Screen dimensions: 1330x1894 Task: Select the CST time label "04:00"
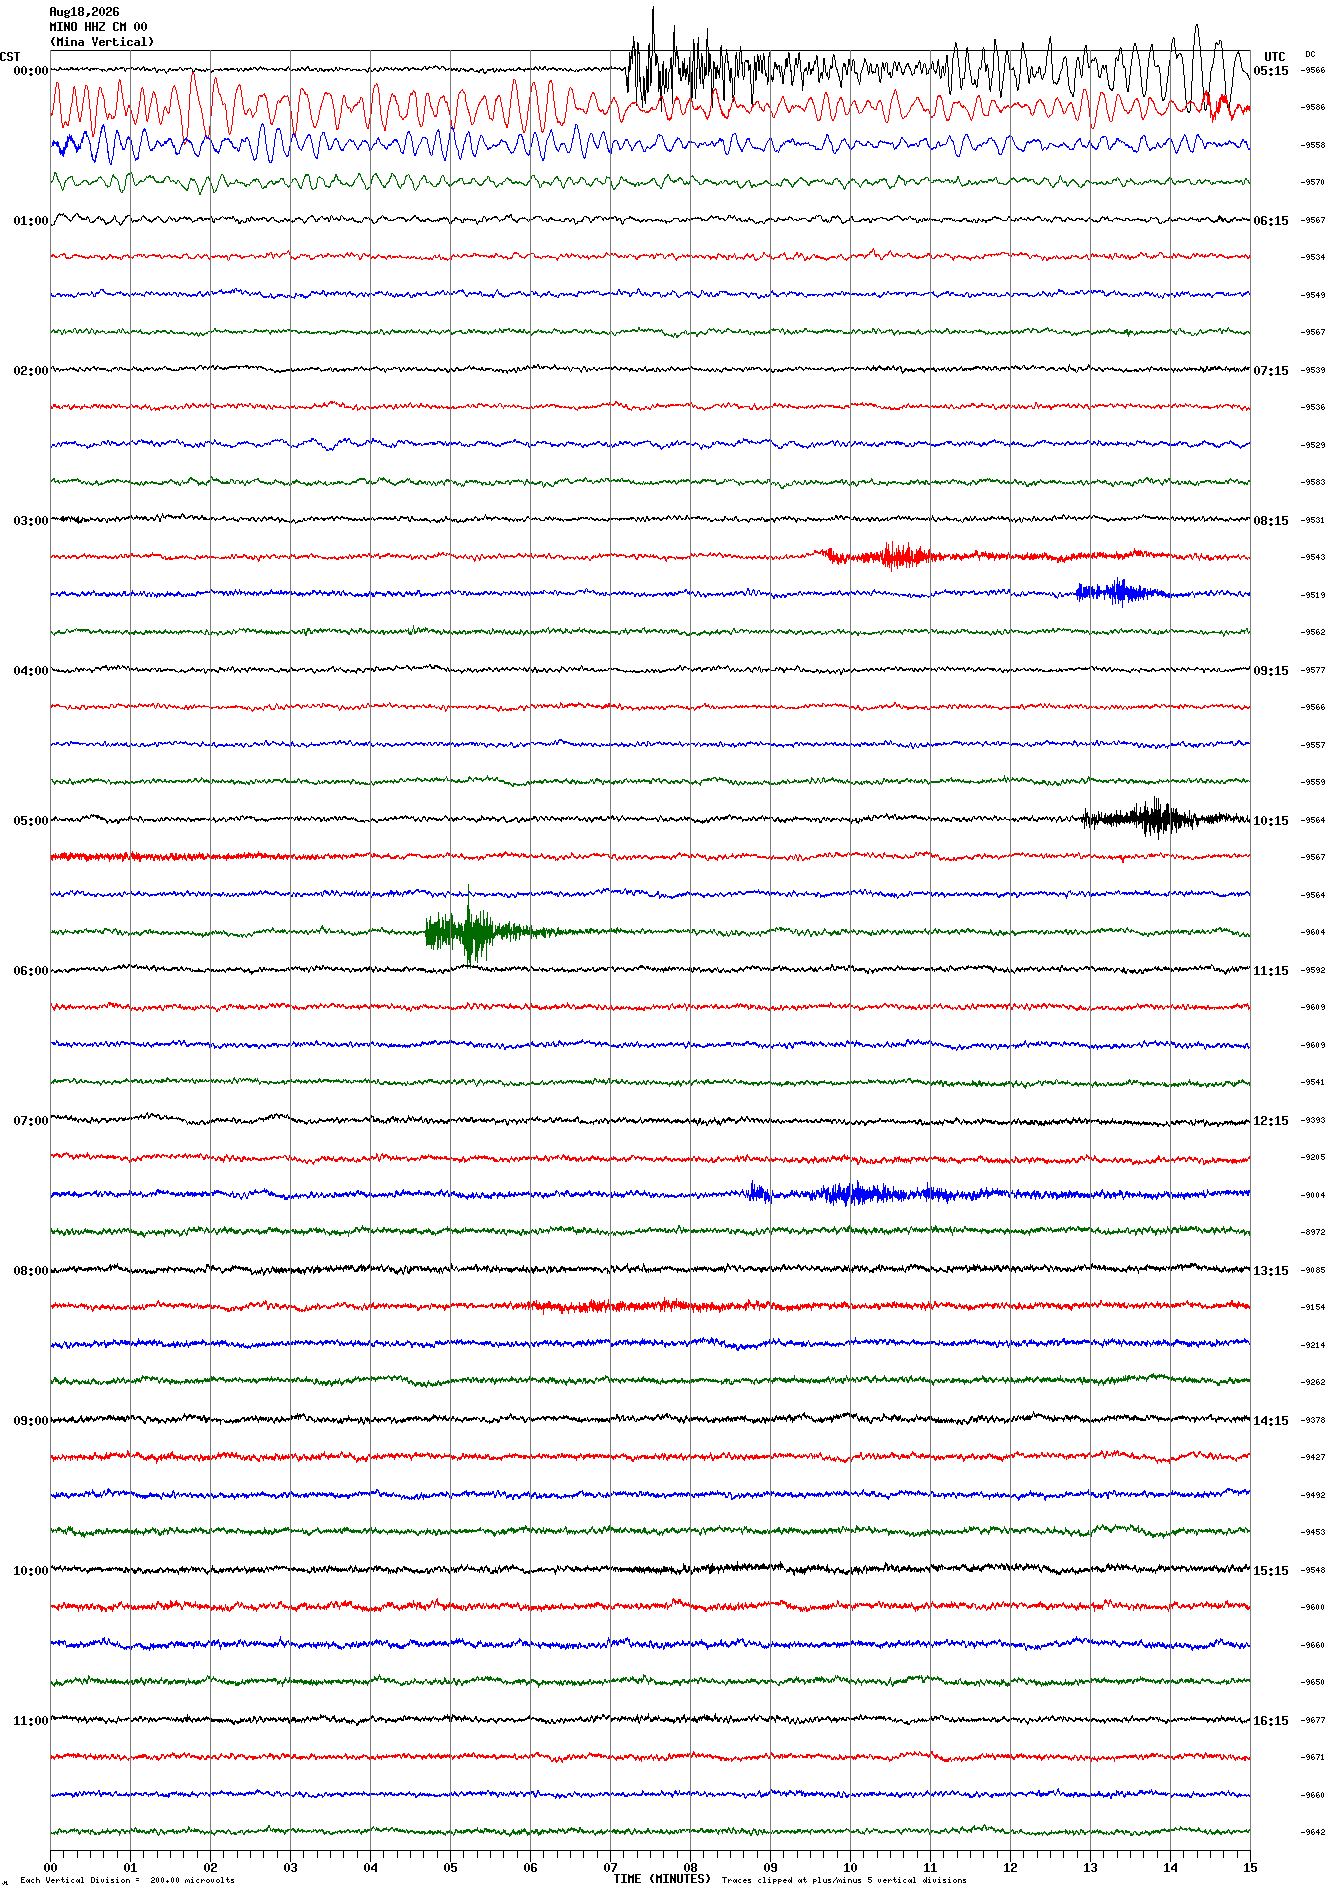(x=31, y=671)
